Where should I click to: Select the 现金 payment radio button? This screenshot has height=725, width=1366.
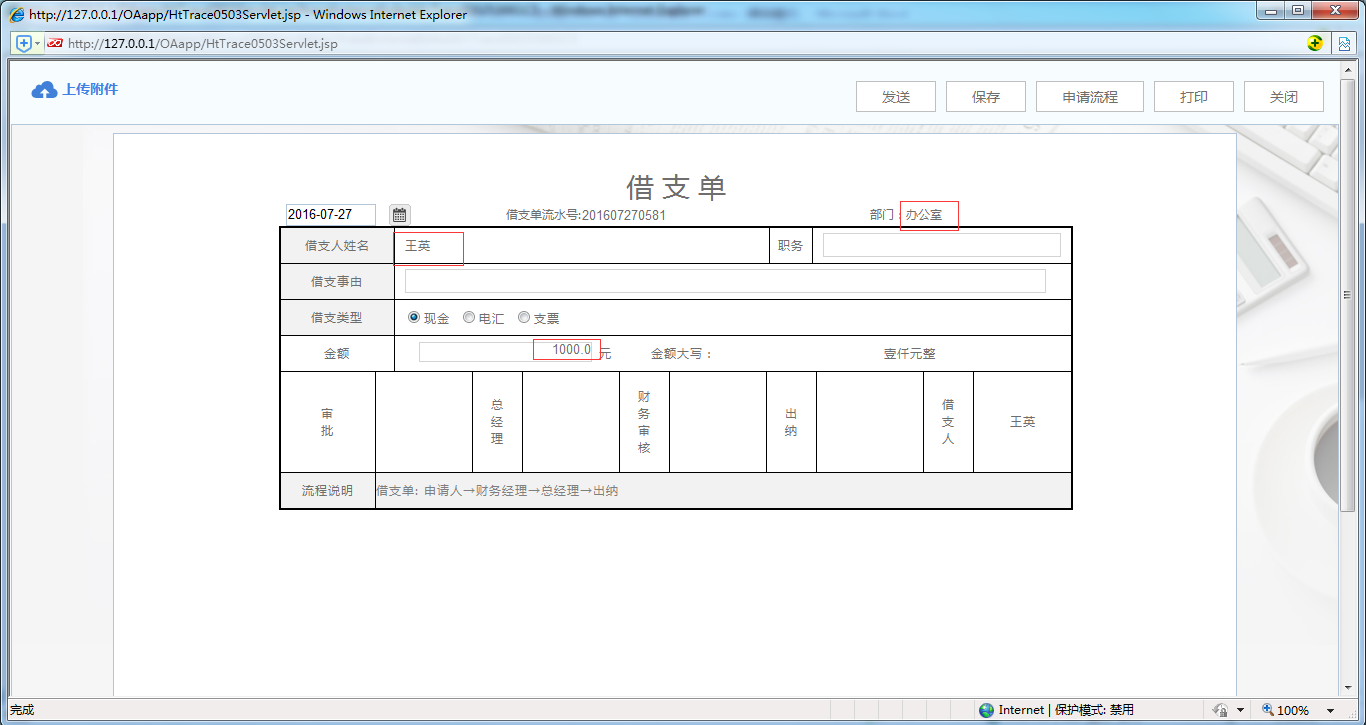point(413,317)
